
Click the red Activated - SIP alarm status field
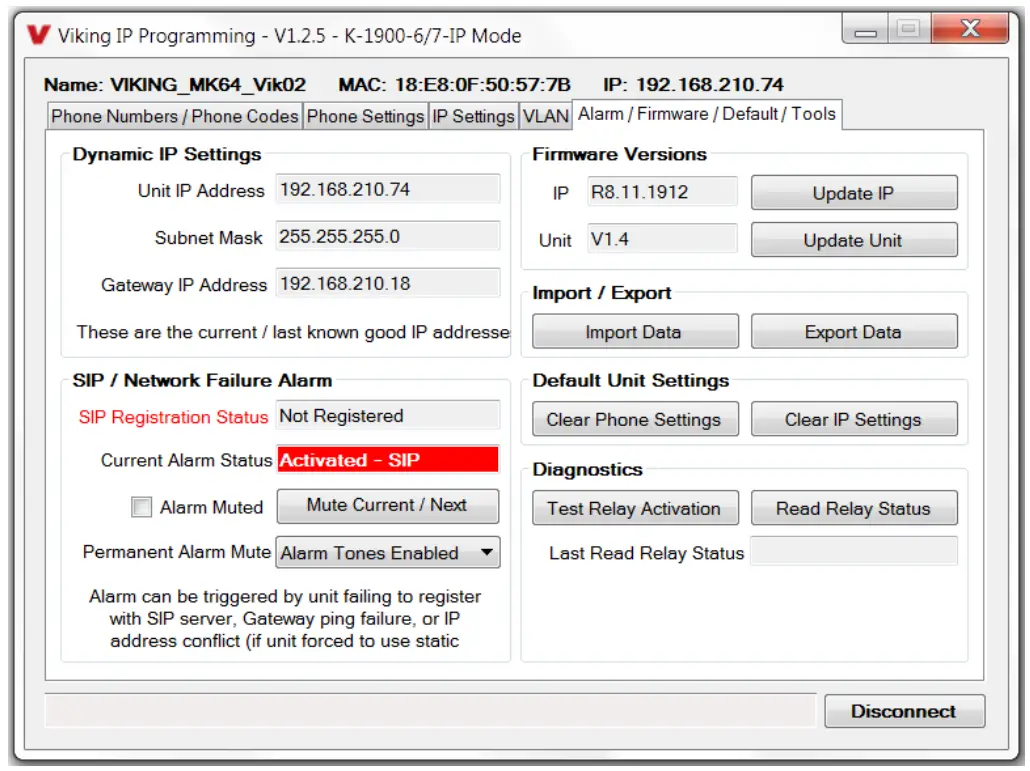(388, 459)
